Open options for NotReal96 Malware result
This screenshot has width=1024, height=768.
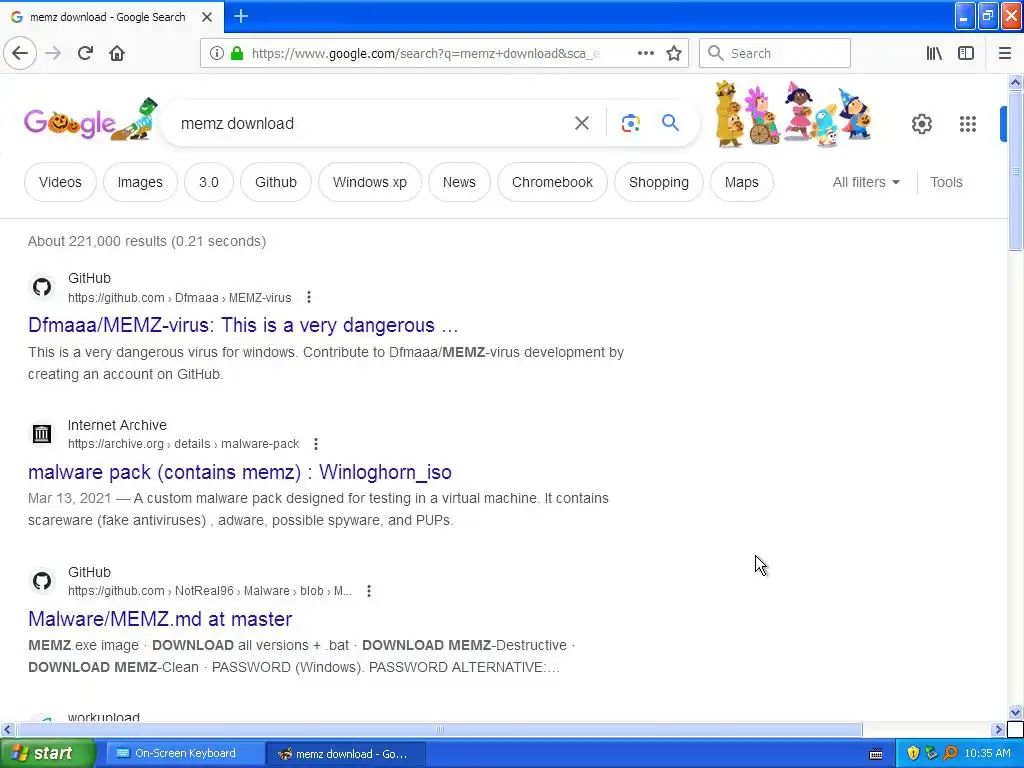tap(369, 591)
